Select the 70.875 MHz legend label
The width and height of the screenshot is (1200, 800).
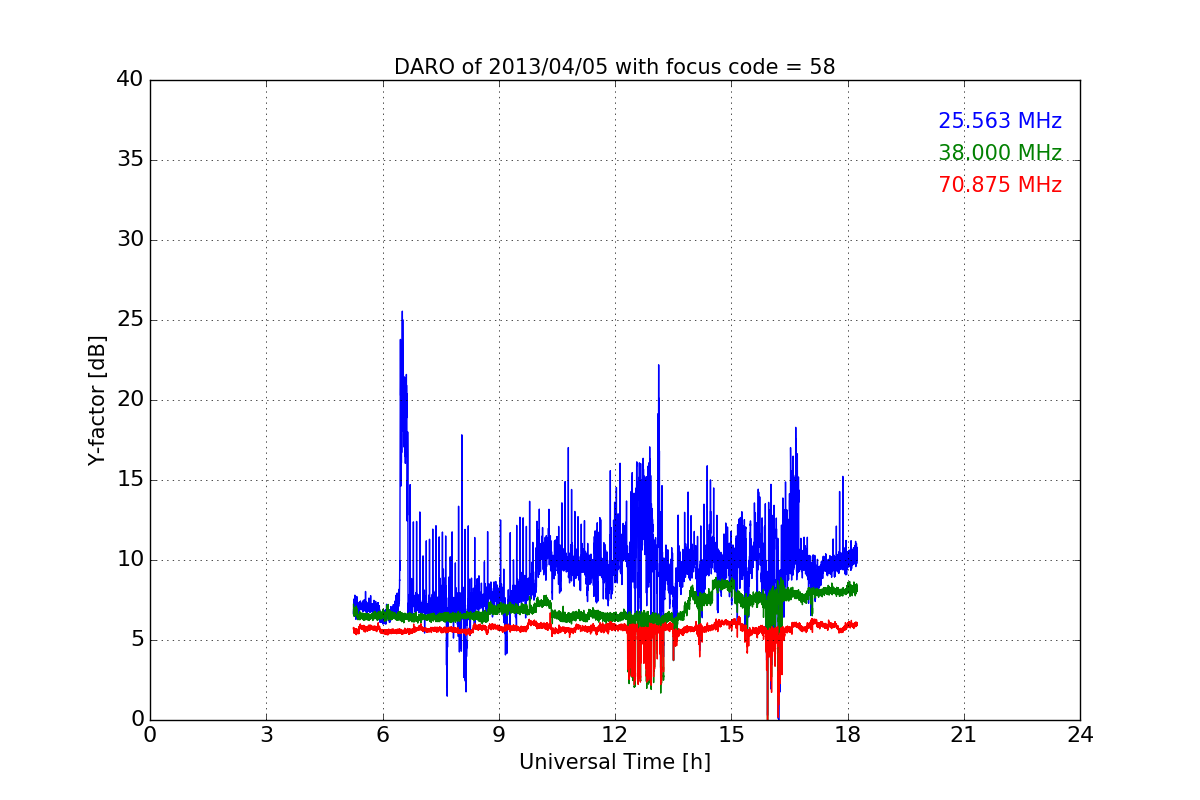click(x=1000, y=185)
